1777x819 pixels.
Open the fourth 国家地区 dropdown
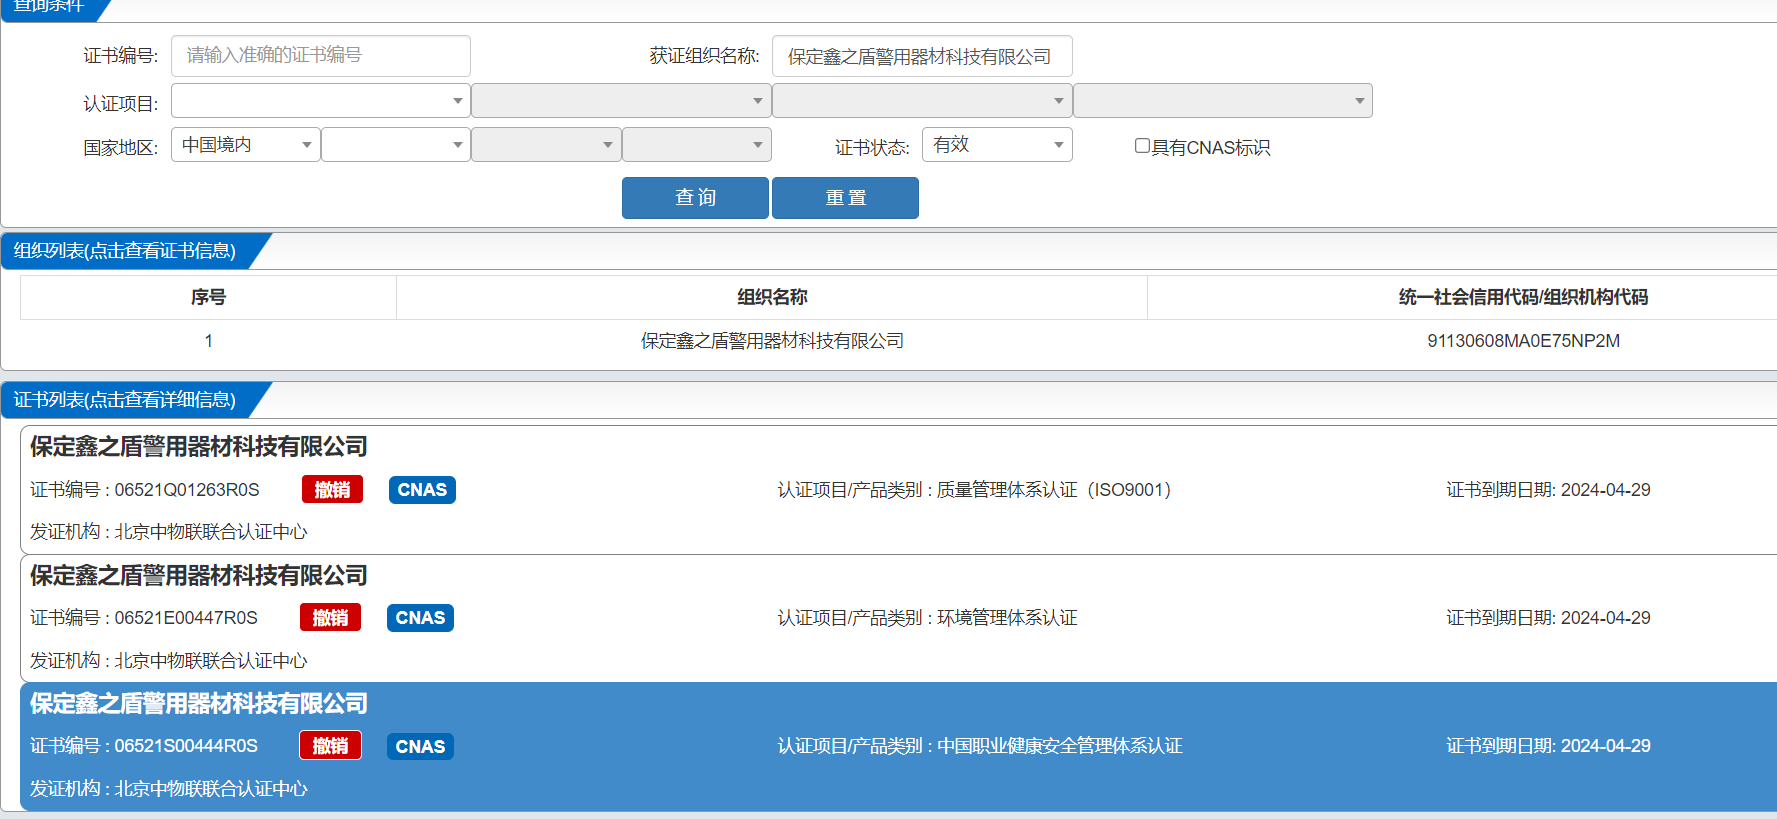(x=697, y=145)
